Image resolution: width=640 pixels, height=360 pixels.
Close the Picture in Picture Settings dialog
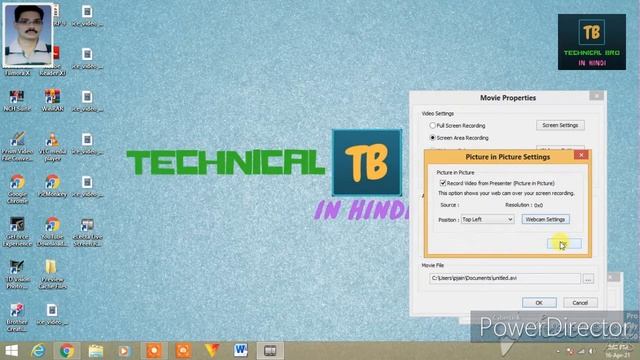coord(581,155)
